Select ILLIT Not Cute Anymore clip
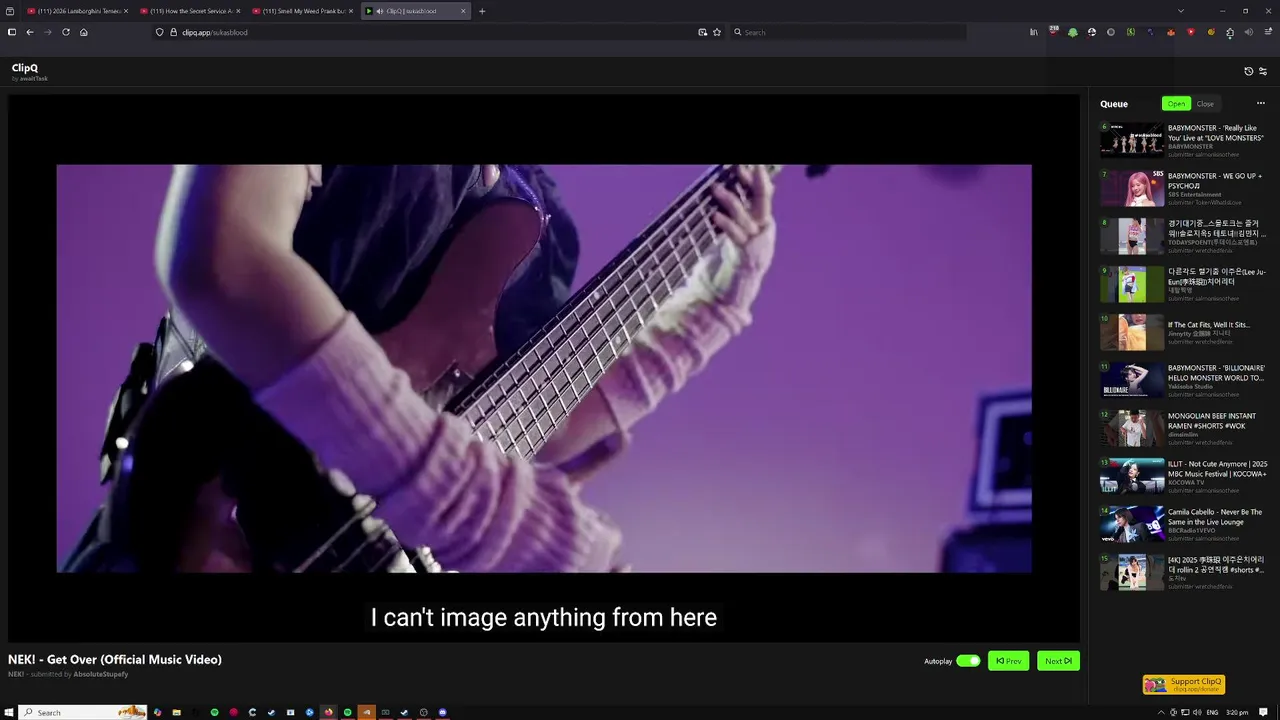 pyautogui.click(x=1184, y=476)
